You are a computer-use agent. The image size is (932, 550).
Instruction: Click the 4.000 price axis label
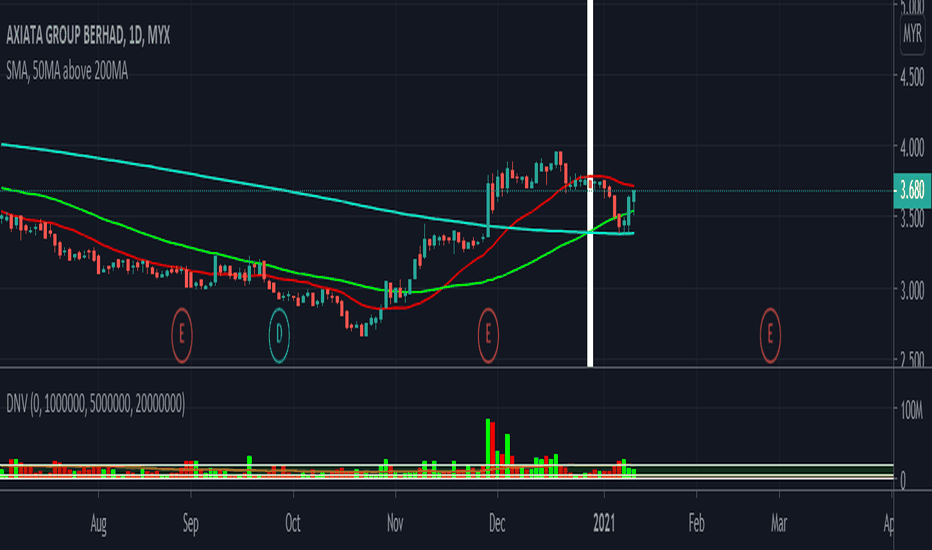tap(912, 148)
